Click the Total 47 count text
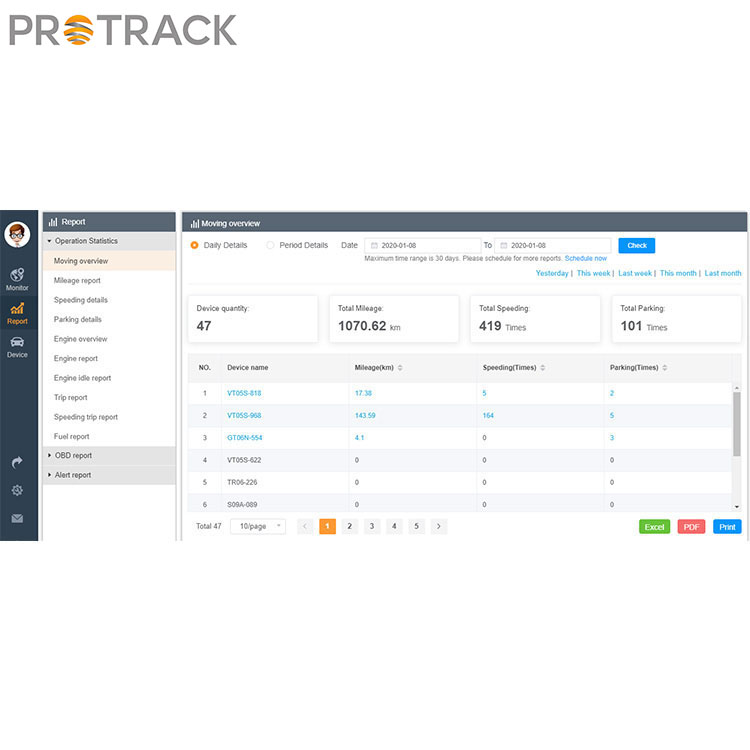The width and height of the screenshot is (750, 750). [x=209, y=526]
